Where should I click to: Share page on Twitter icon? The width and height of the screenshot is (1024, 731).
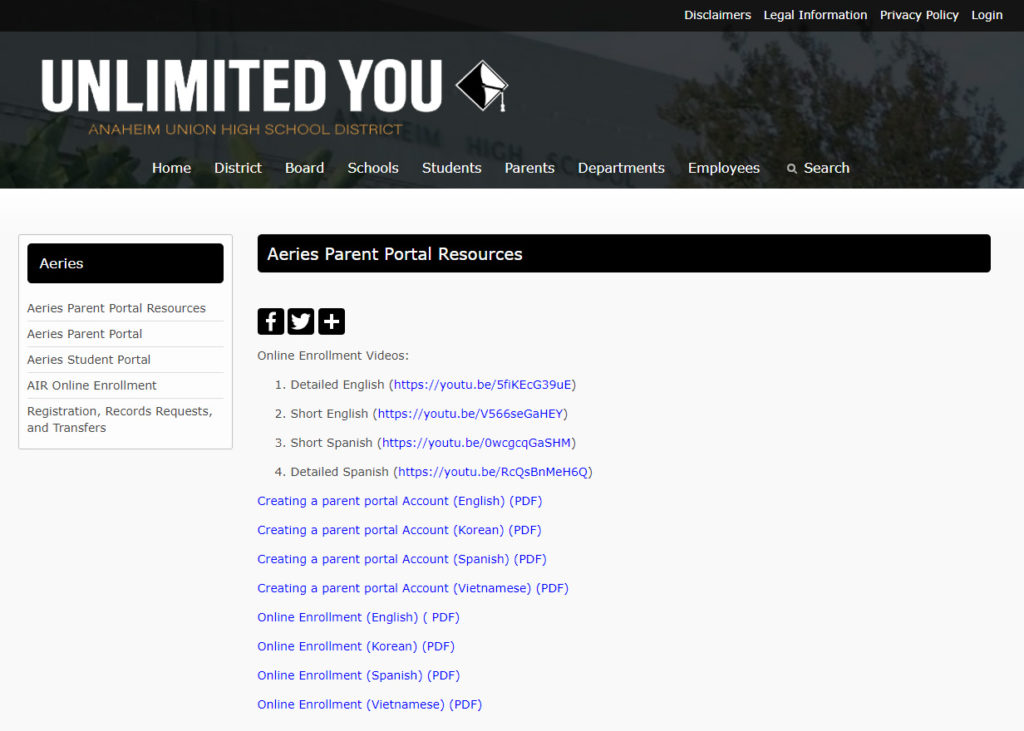click(301, 321)
